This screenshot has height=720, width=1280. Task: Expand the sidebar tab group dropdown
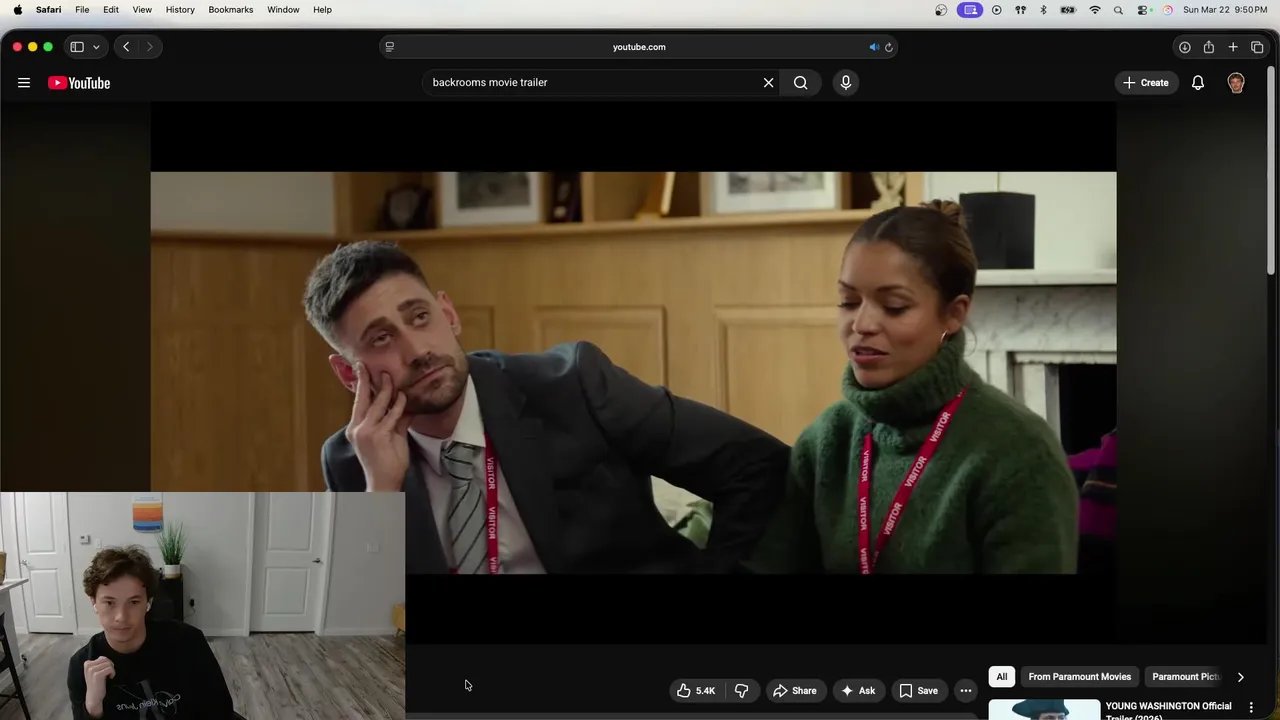click(96, 47)
